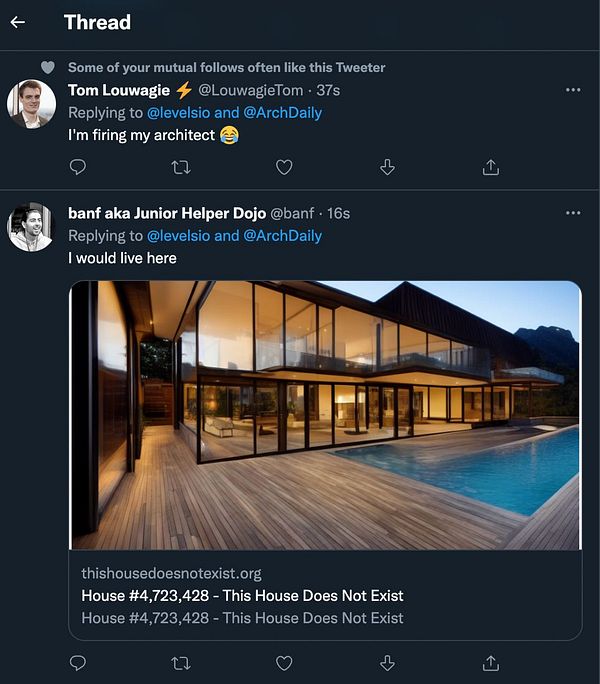600x684 pixels.
Task: Open banf aka Junior Helper Dojo profile name
Action: [x=167, y=213]
